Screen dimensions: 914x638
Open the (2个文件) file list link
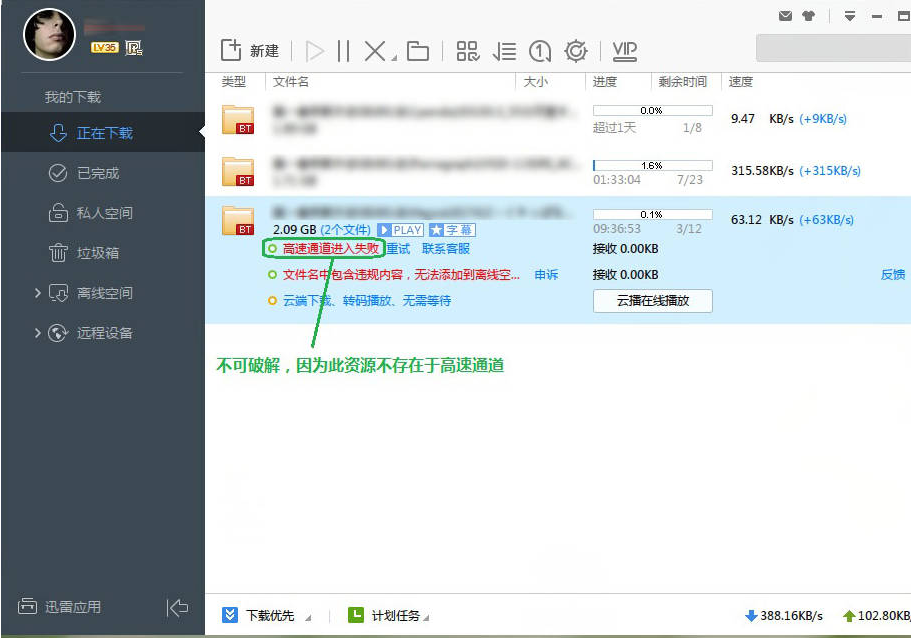pos(346,230)
